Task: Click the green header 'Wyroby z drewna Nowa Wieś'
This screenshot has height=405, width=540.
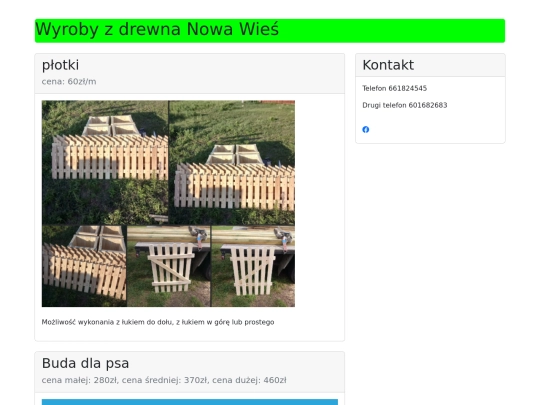Action: pyautogui.click(x=270, y=31)
